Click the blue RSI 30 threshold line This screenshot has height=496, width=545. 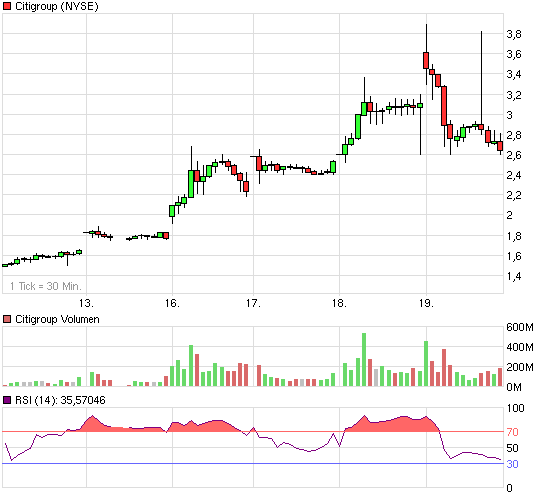click(253, 463)
